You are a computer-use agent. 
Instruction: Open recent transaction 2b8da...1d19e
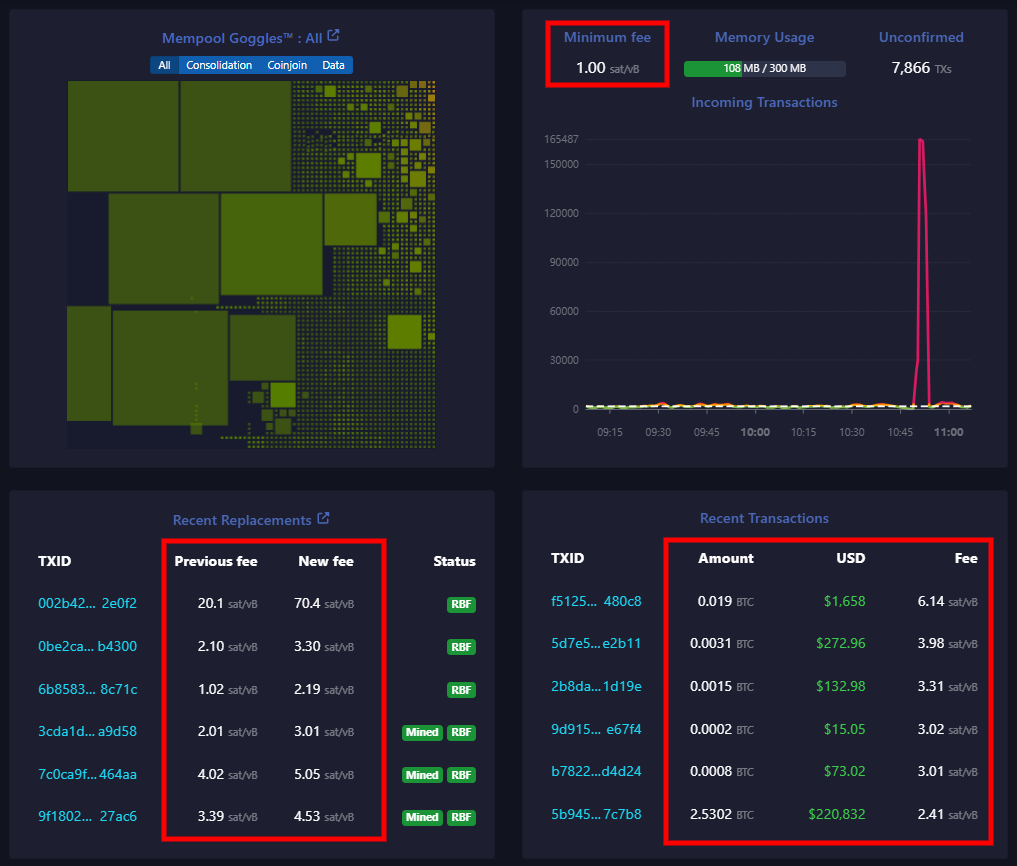[x=596, y=686]
